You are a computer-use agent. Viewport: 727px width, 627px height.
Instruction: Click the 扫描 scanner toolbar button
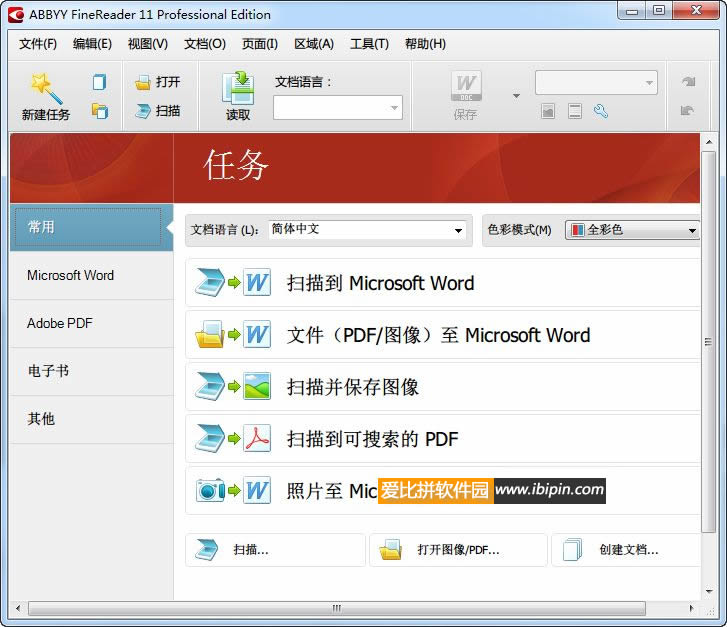coord(157,111)
